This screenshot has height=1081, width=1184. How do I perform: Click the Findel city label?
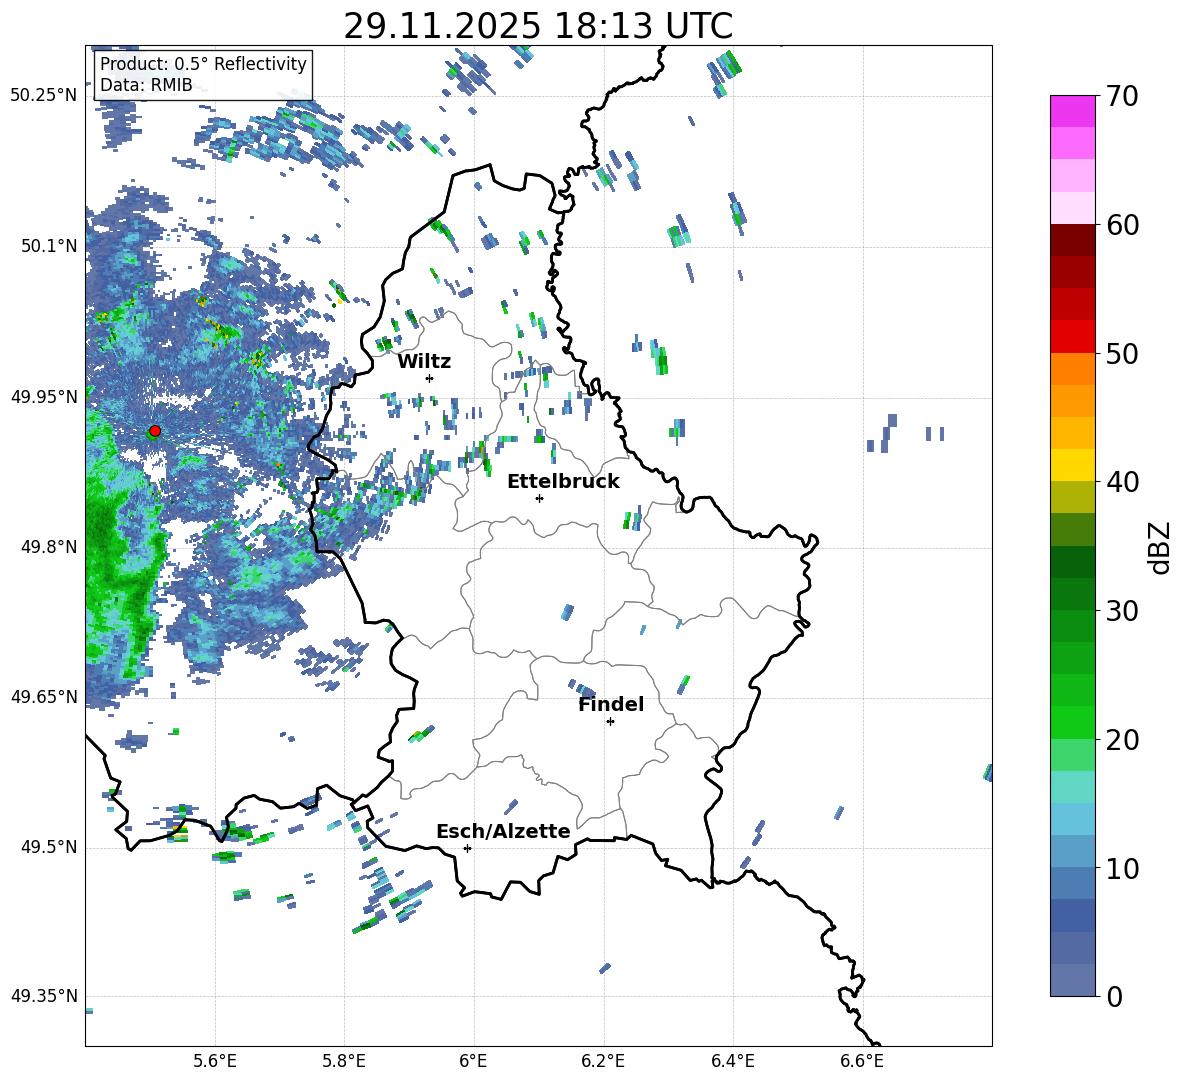point(611,704)
